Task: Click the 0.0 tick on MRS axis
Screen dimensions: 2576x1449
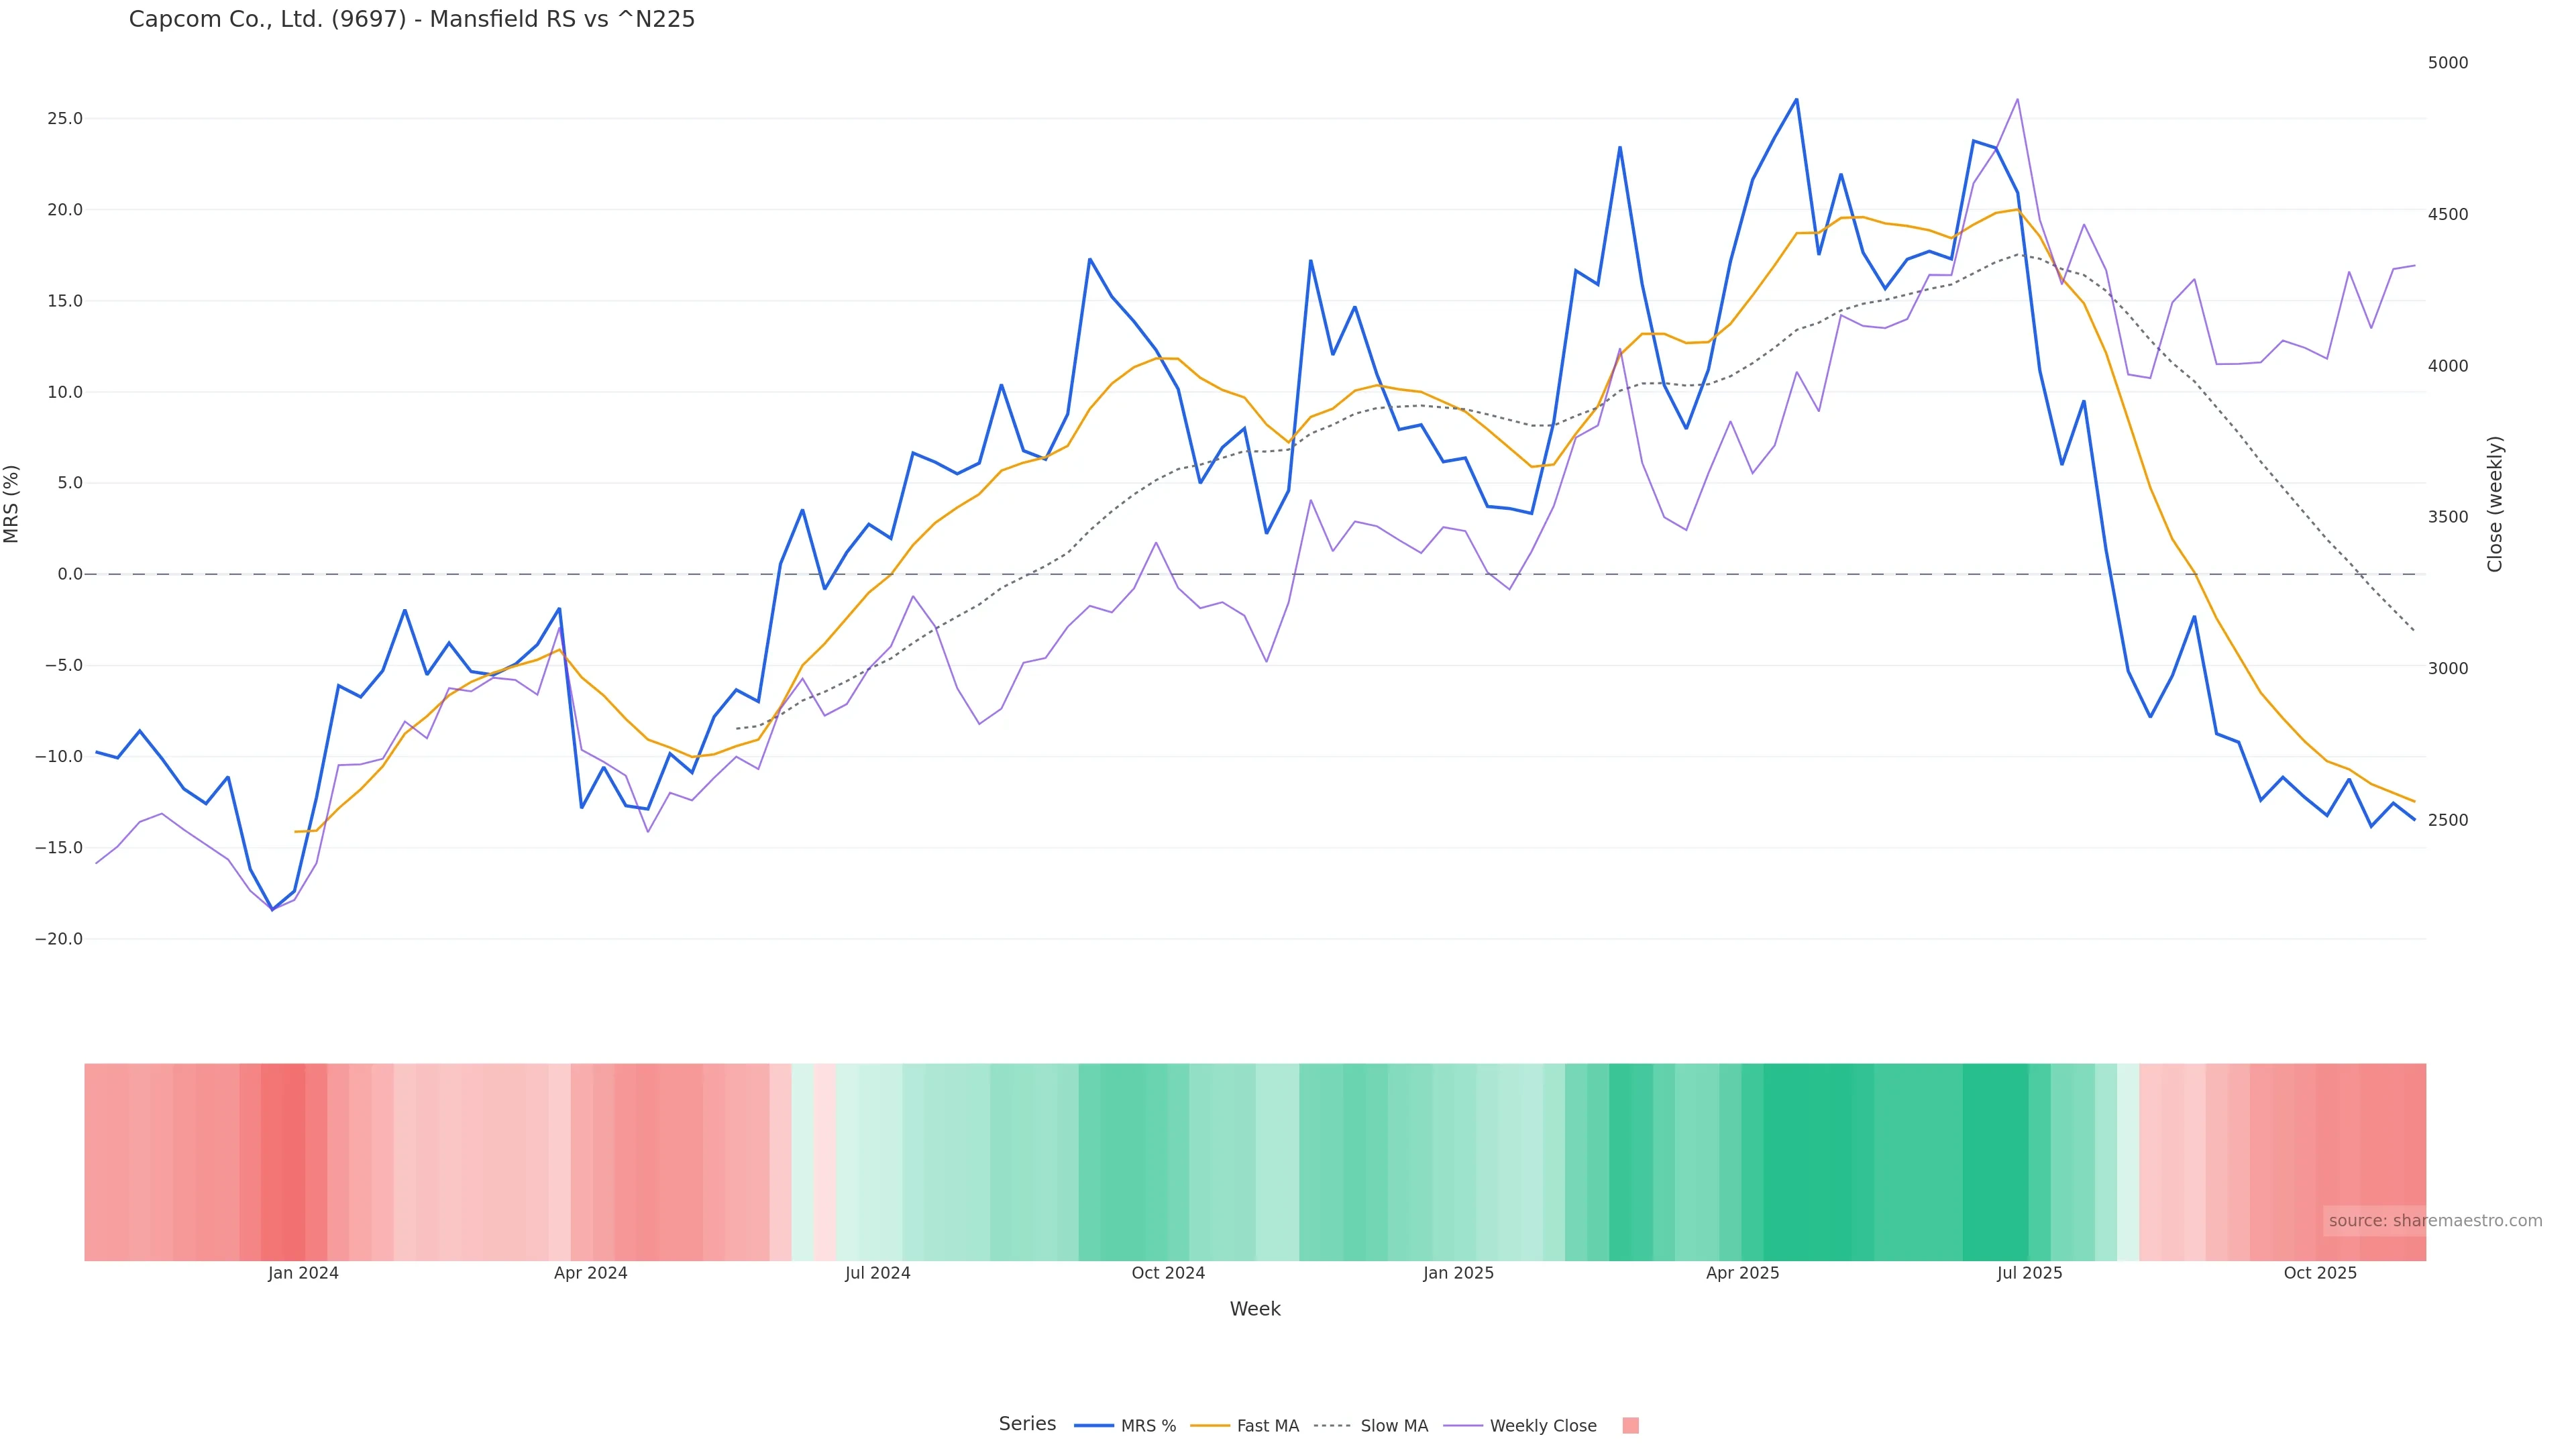Action: [70, 574]
